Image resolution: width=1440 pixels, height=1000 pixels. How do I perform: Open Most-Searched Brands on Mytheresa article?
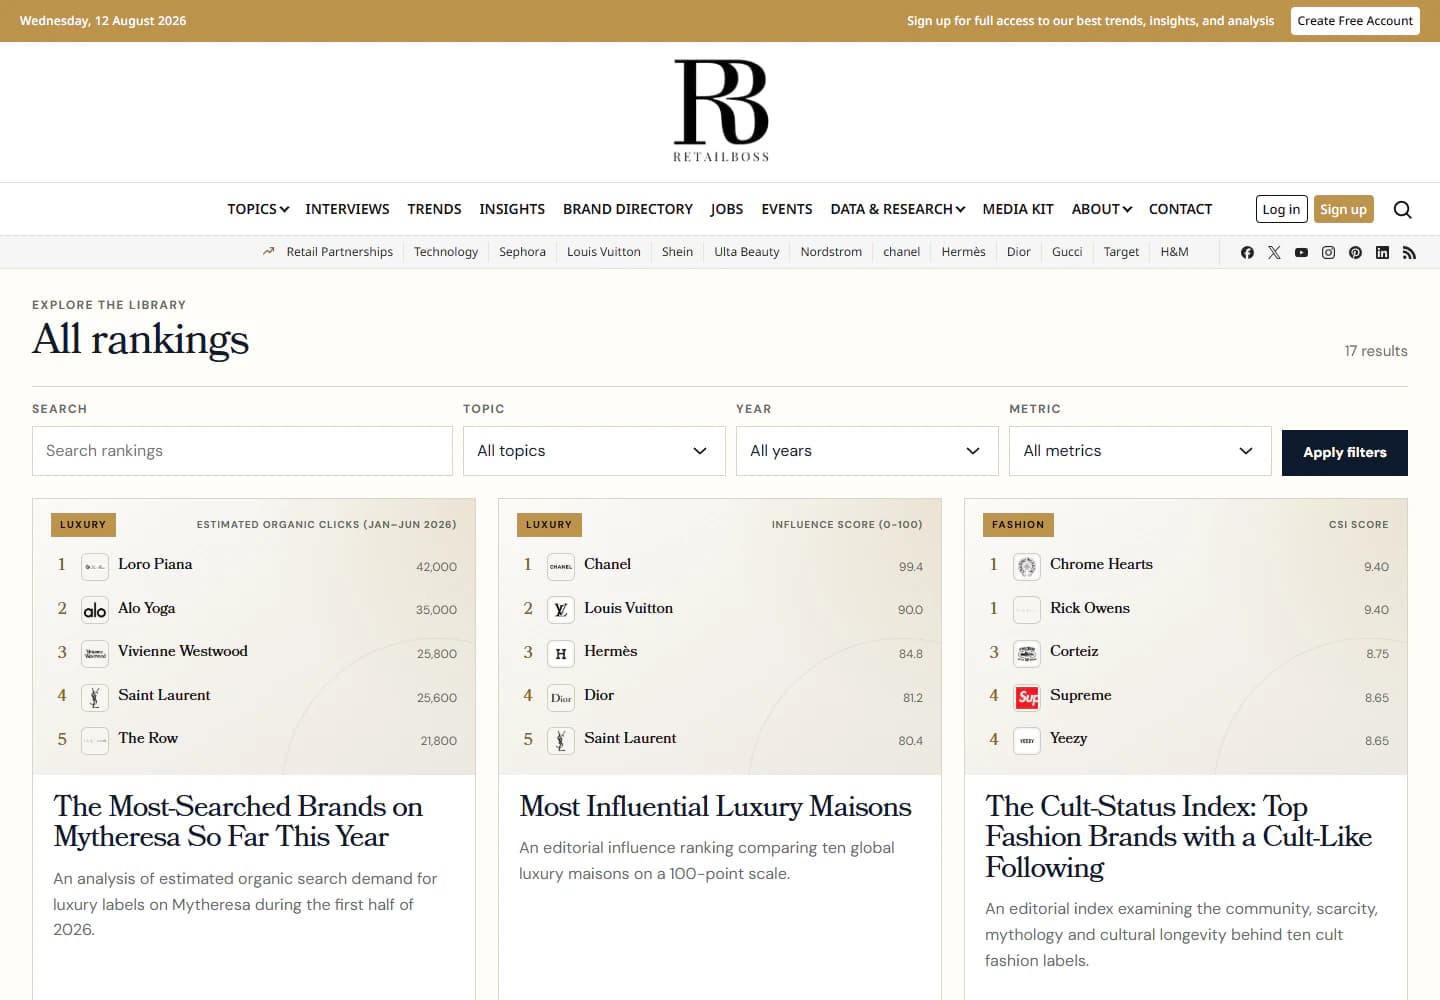pyautogui.click(x=238, y=821)
